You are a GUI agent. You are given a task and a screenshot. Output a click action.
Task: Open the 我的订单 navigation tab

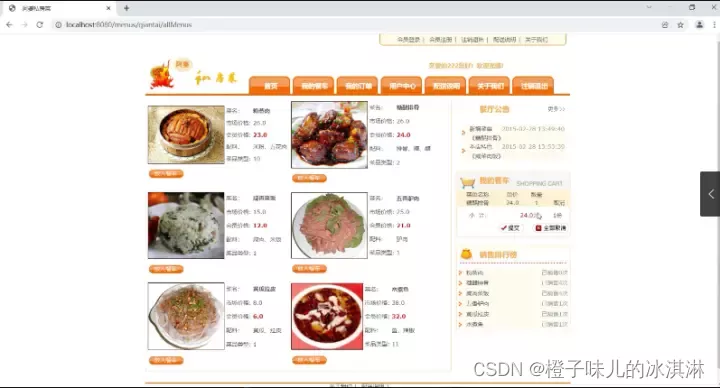click(358, 86)
